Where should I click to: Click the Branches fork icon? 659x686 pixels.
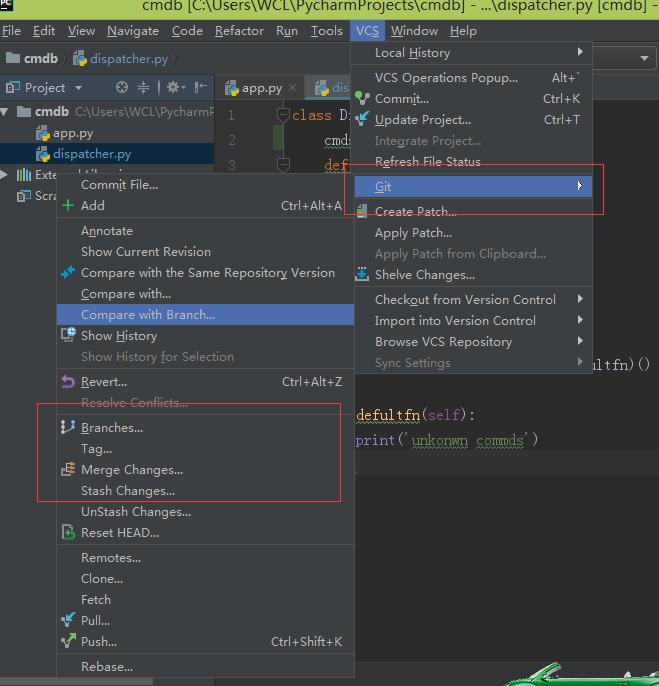68,427
